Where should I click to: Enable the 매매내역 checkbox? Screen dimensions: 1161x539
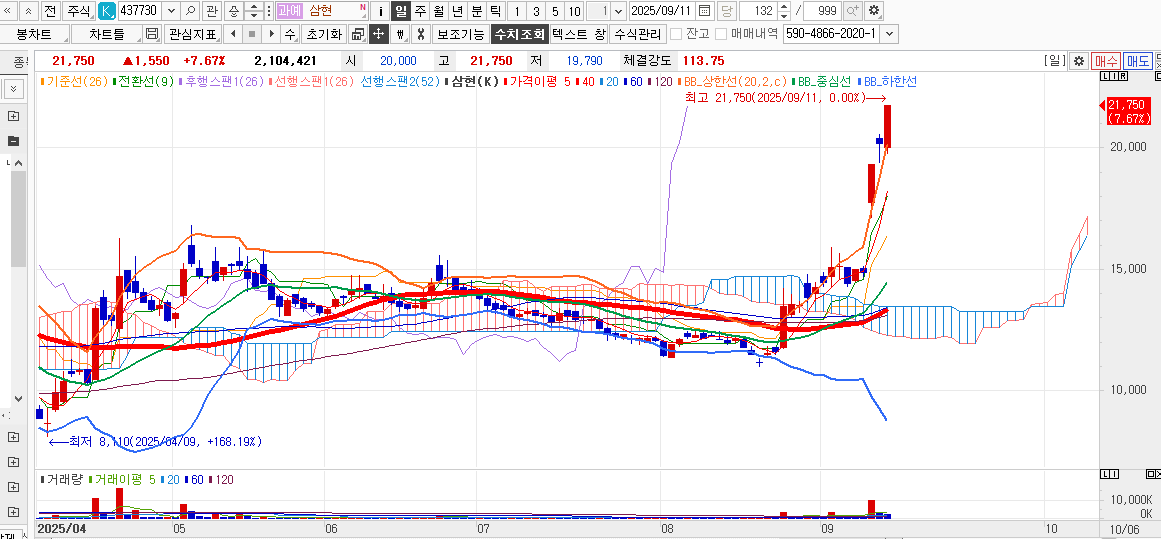pos(721,34)
